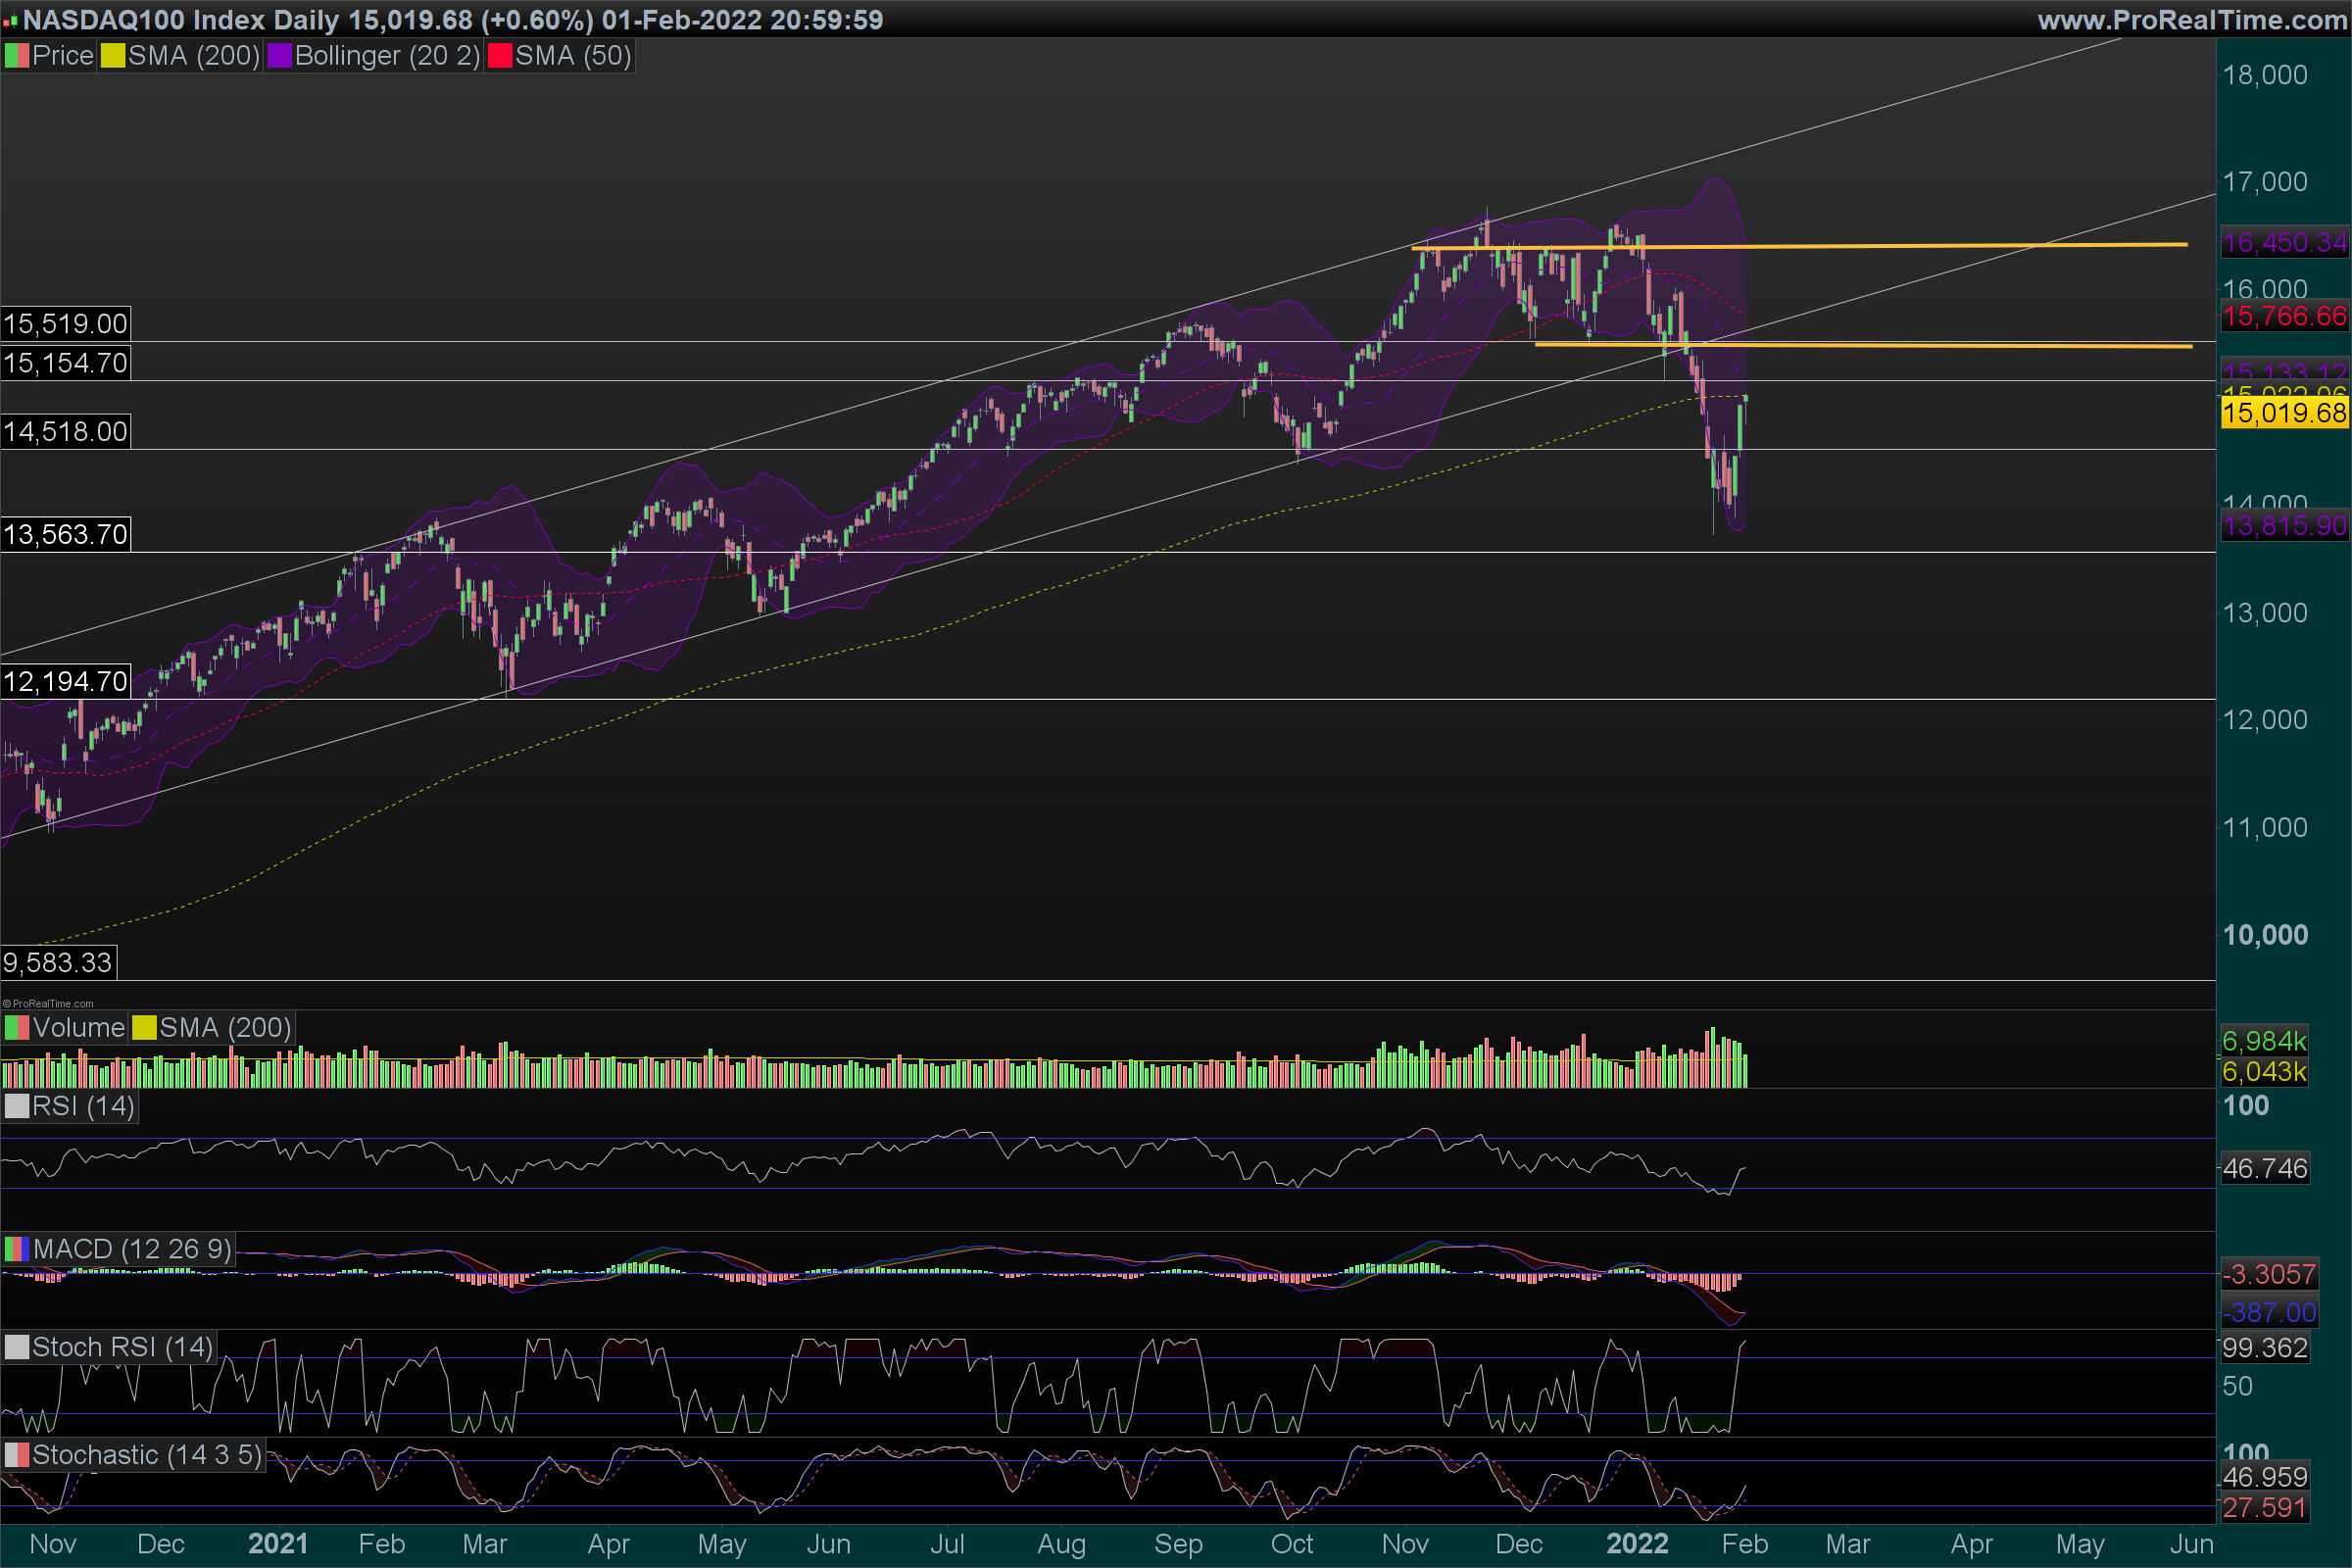Select the 12,194.70 support line label
Image resolution: width=2352 pixels, height=1568 pixels.
tap(65, 682)
